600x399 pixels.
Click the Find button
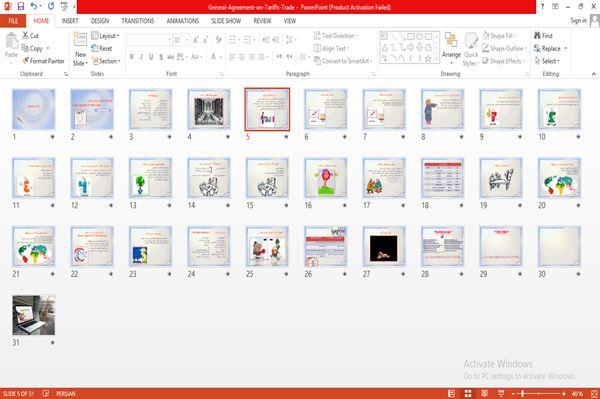(543, 36)
